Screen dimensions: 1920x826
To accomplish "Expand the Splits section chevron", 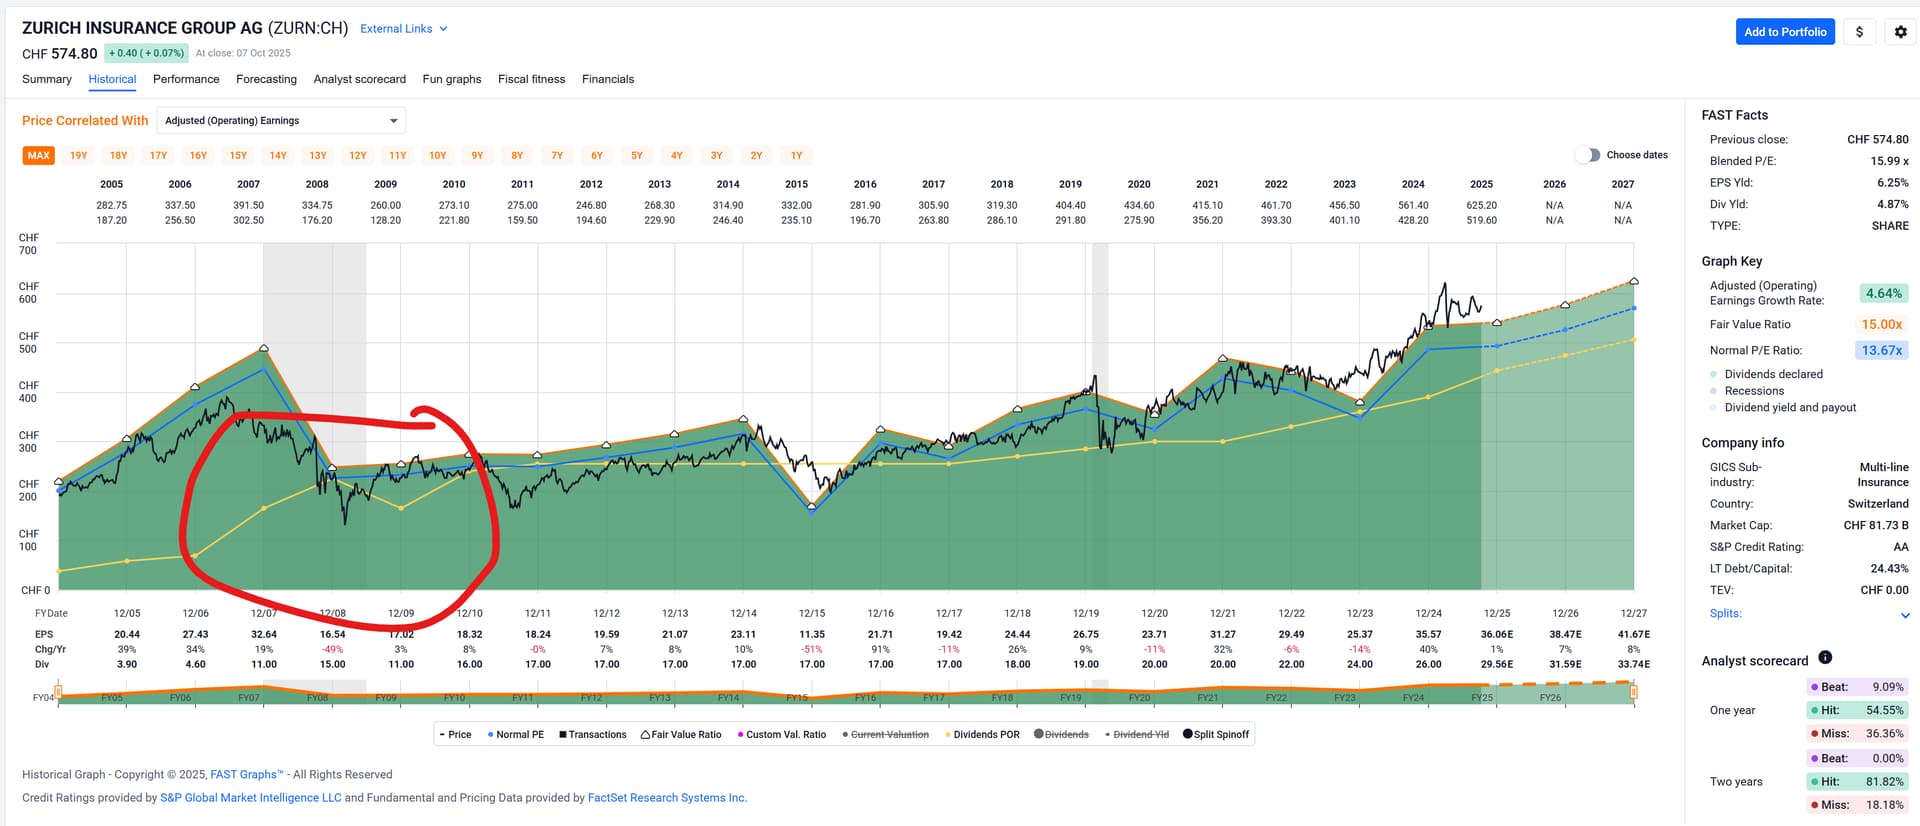I will 1904,615.
